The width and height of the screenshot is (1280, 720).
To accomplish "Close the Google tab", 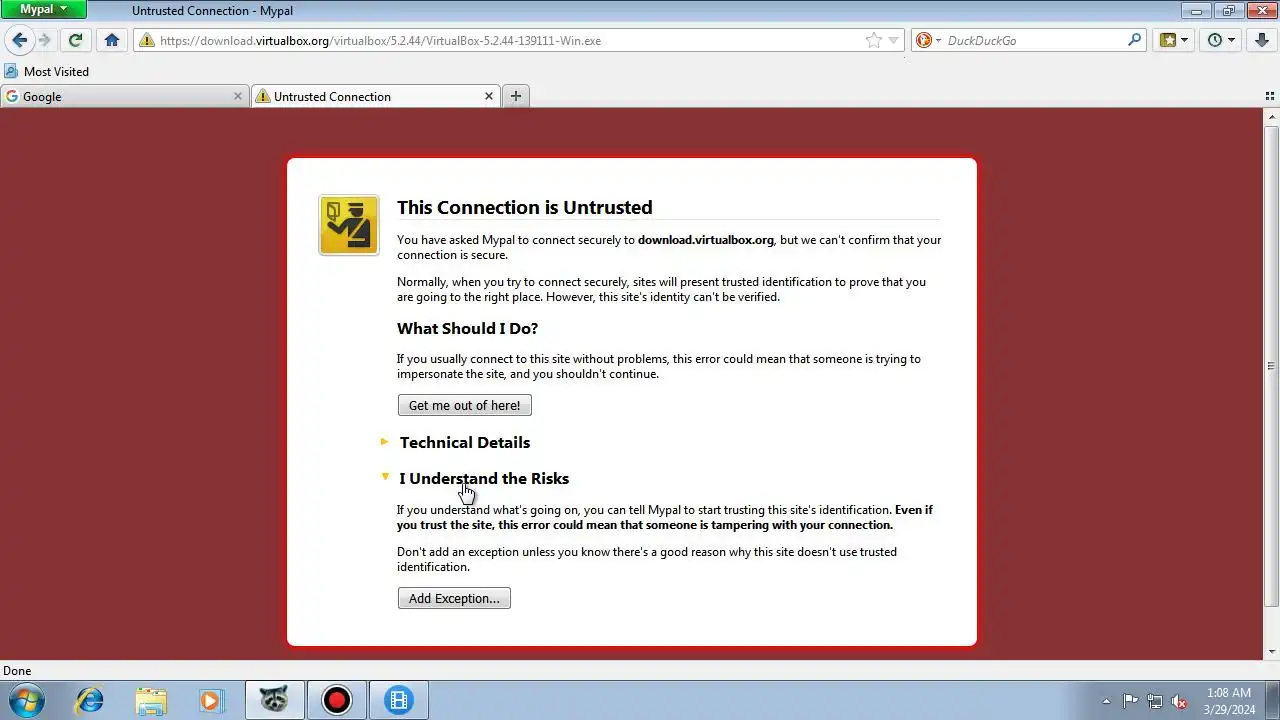I will 238,96.
